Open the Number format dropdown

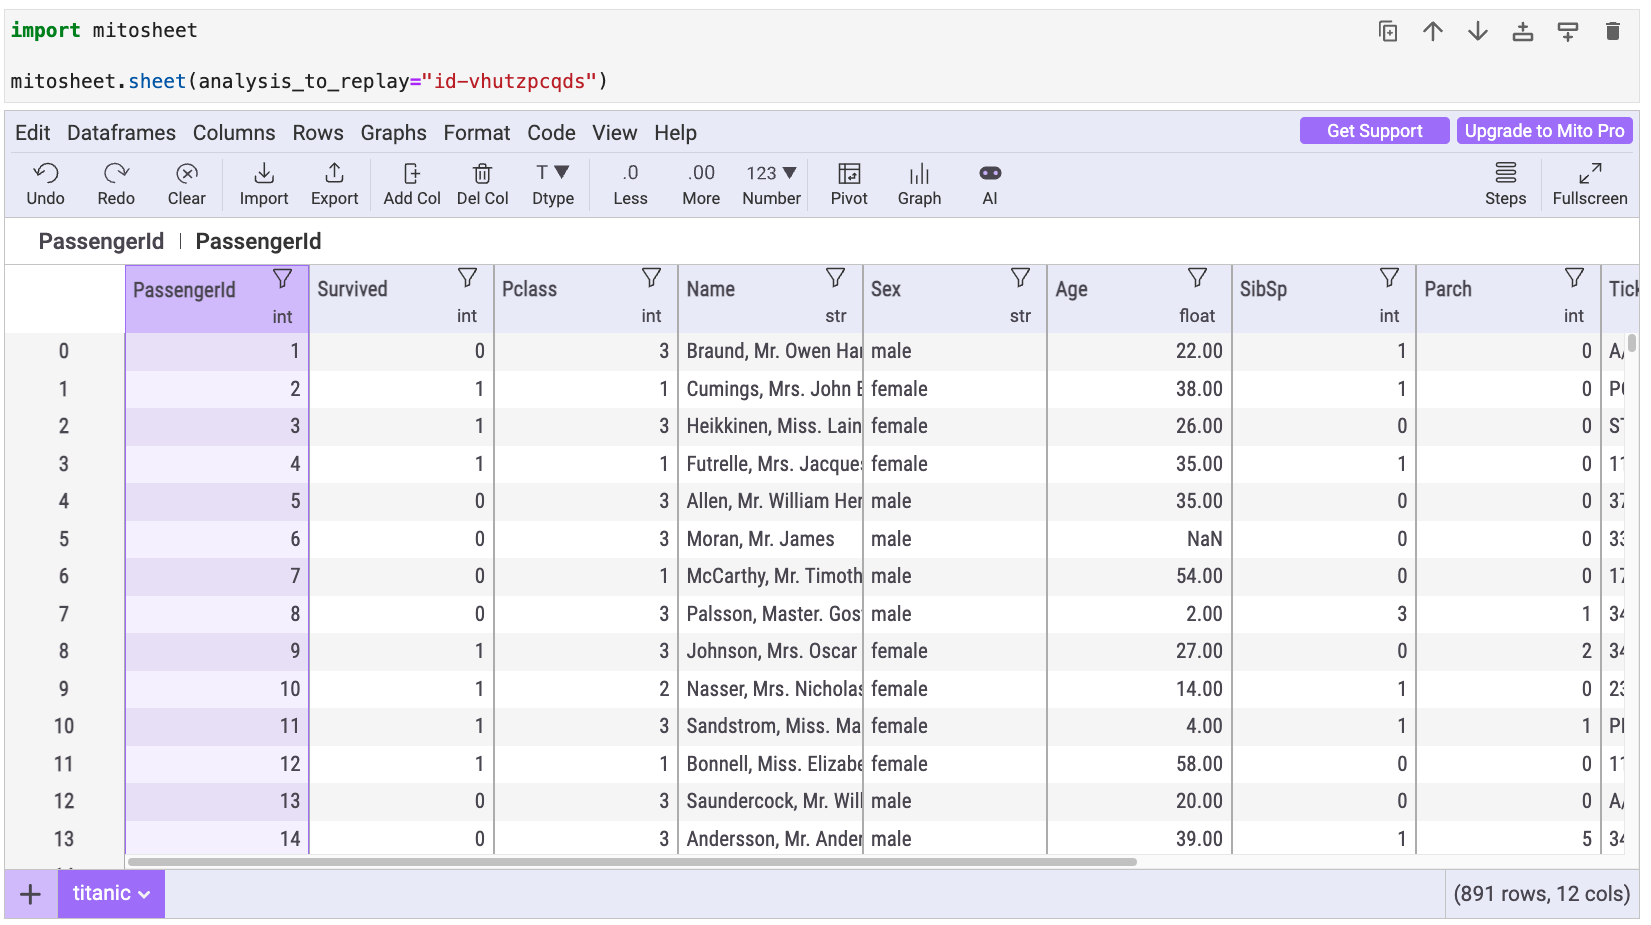coord(771,184)
